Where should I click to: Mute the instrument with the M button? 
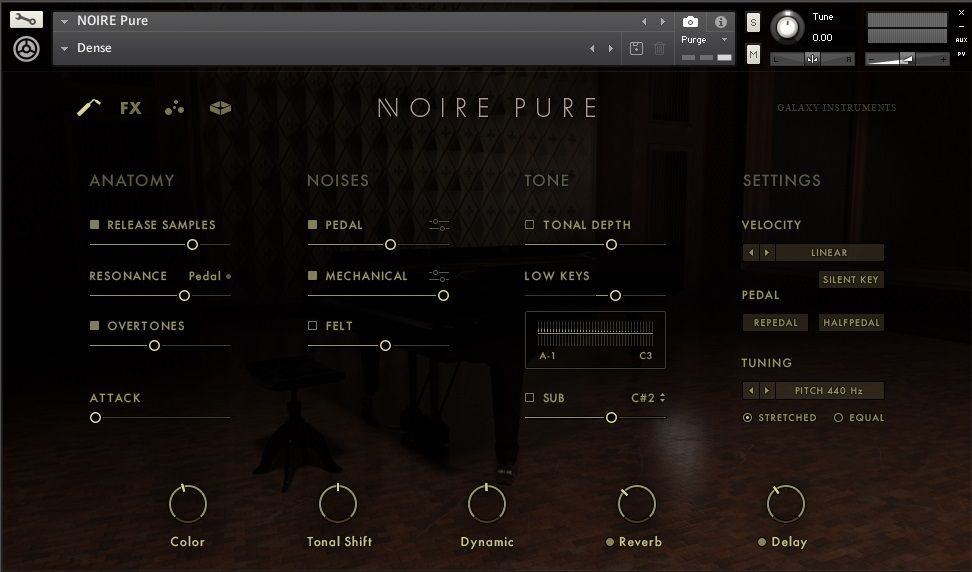(753, 55)
